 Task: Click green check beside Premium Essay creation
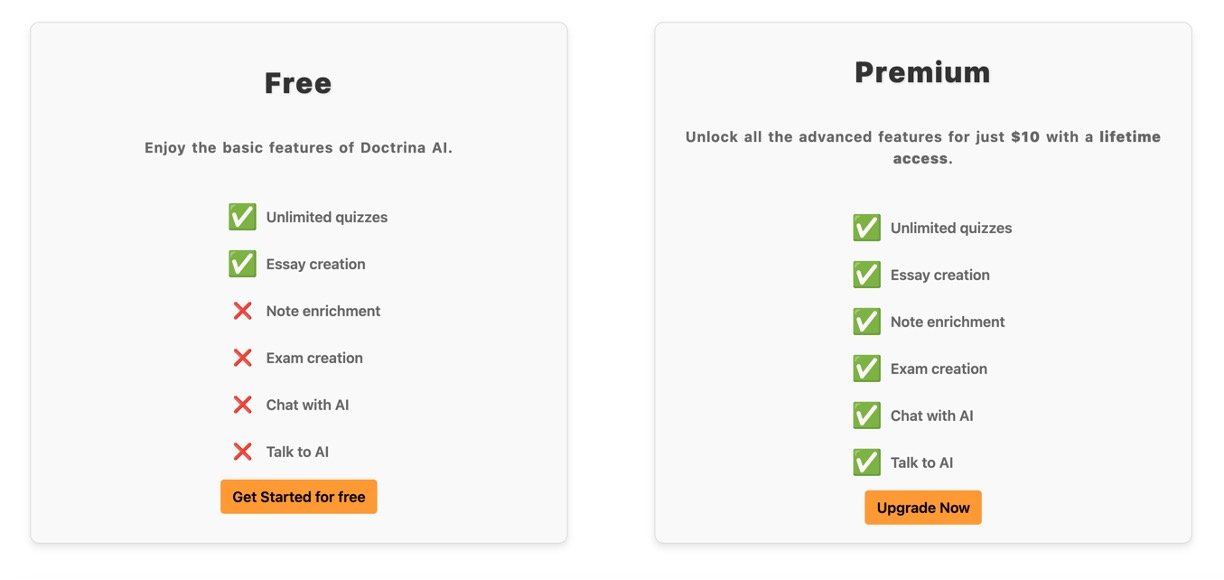tap(867, 275)
